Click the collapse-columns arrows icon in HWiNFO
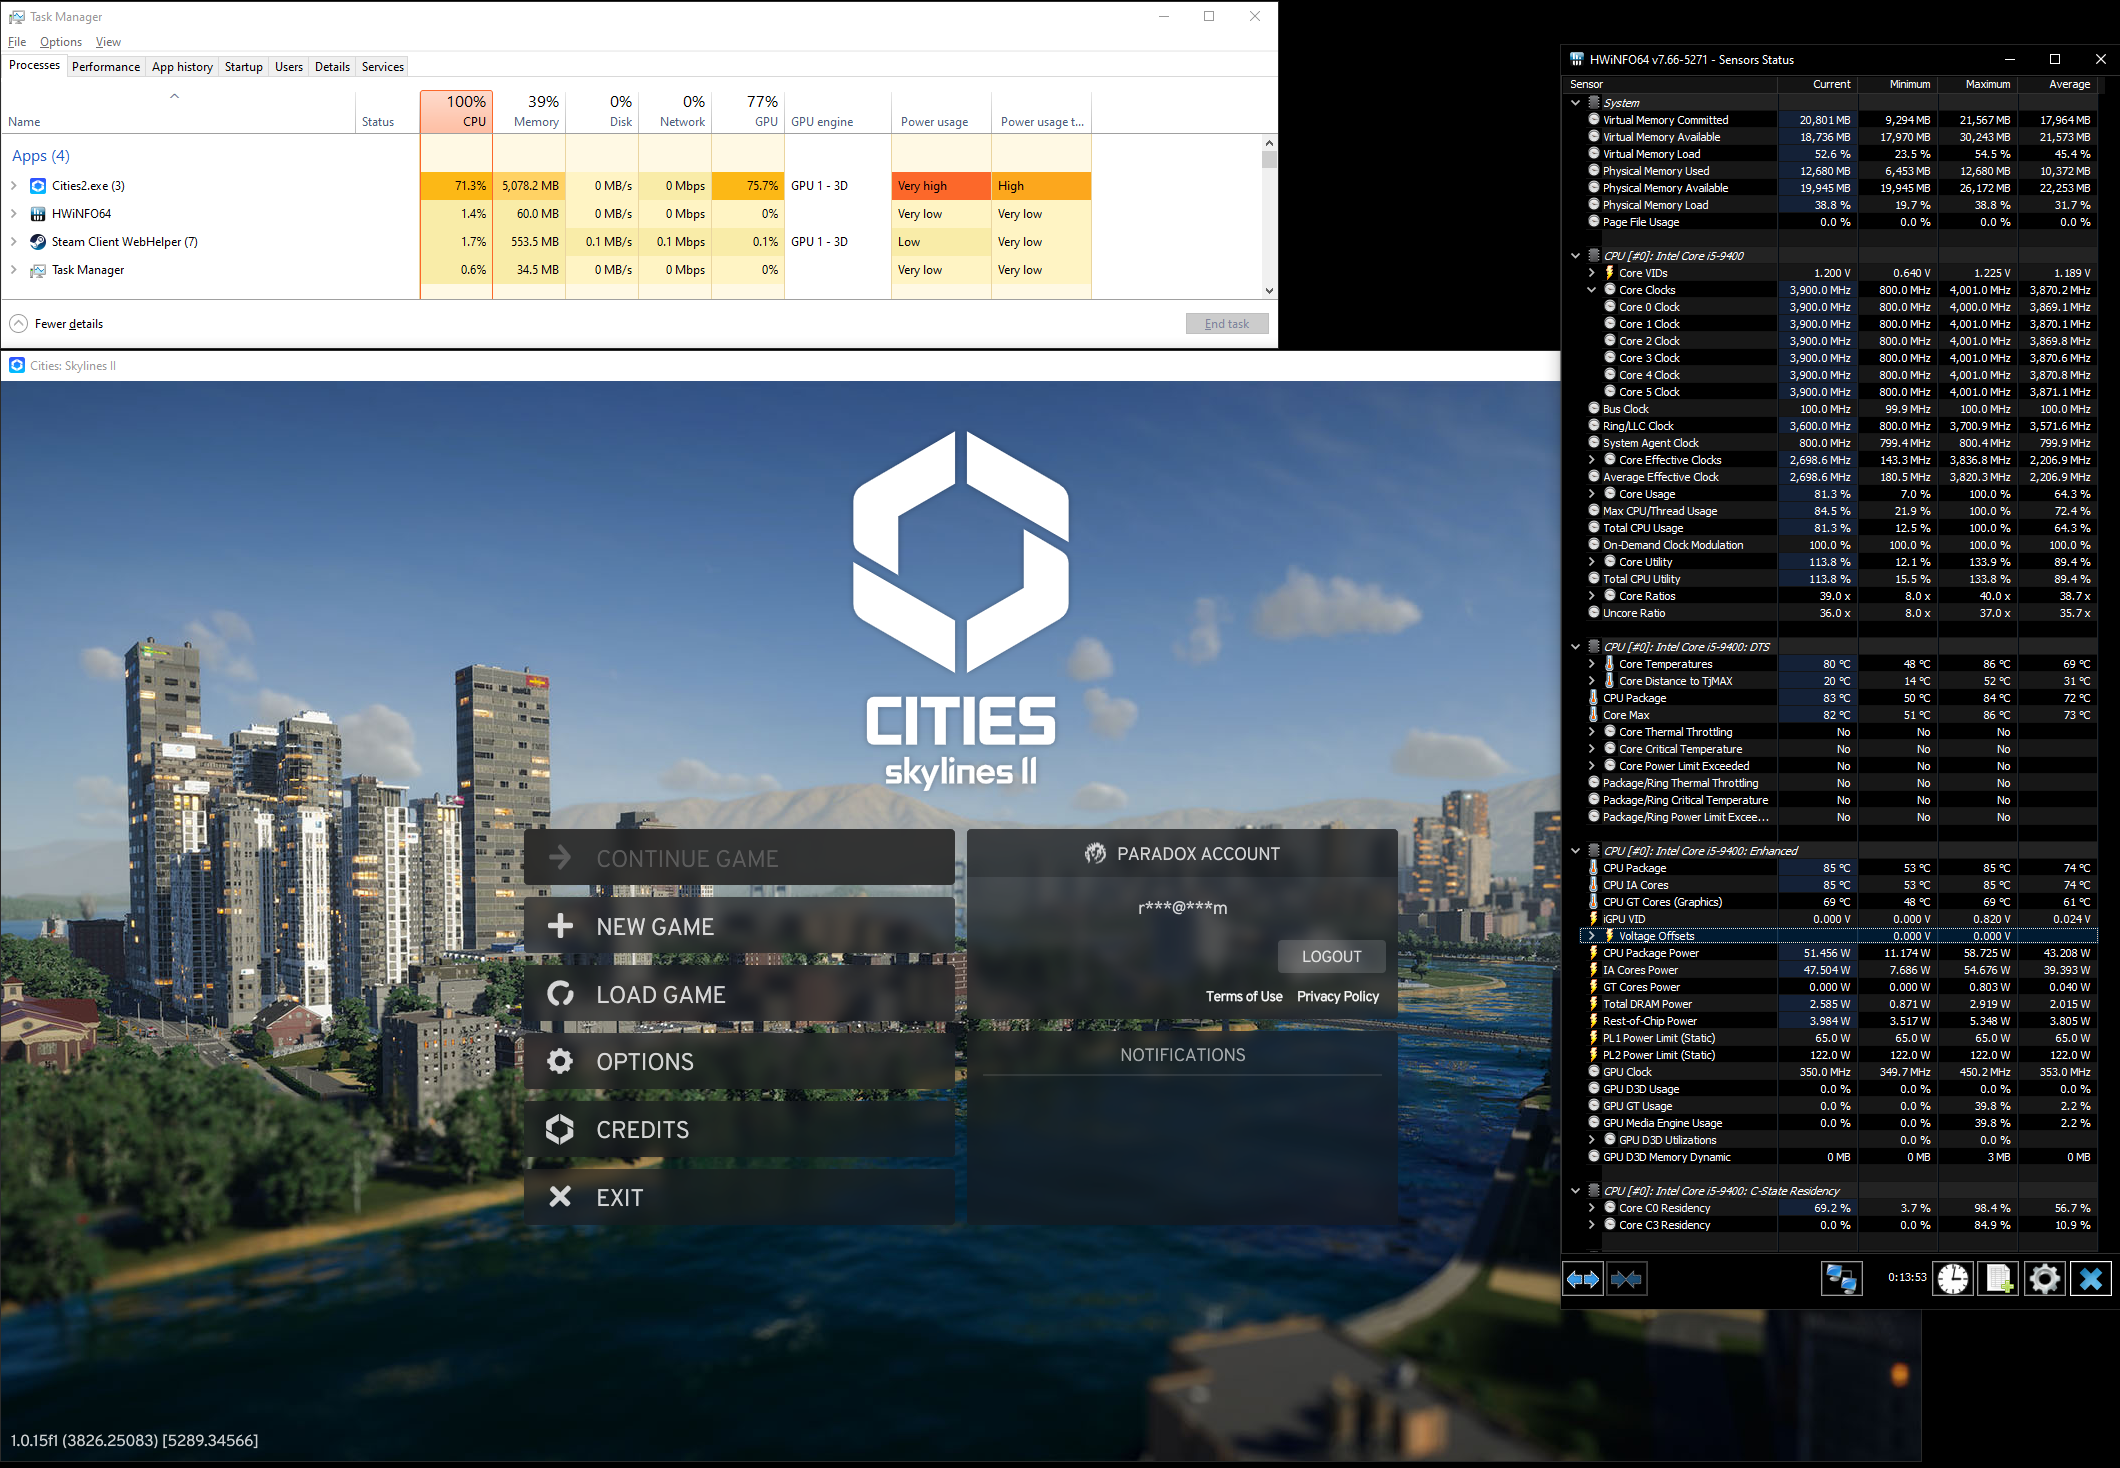Screen dimensions: 2120x1468 click(x=1628, y=1279)
